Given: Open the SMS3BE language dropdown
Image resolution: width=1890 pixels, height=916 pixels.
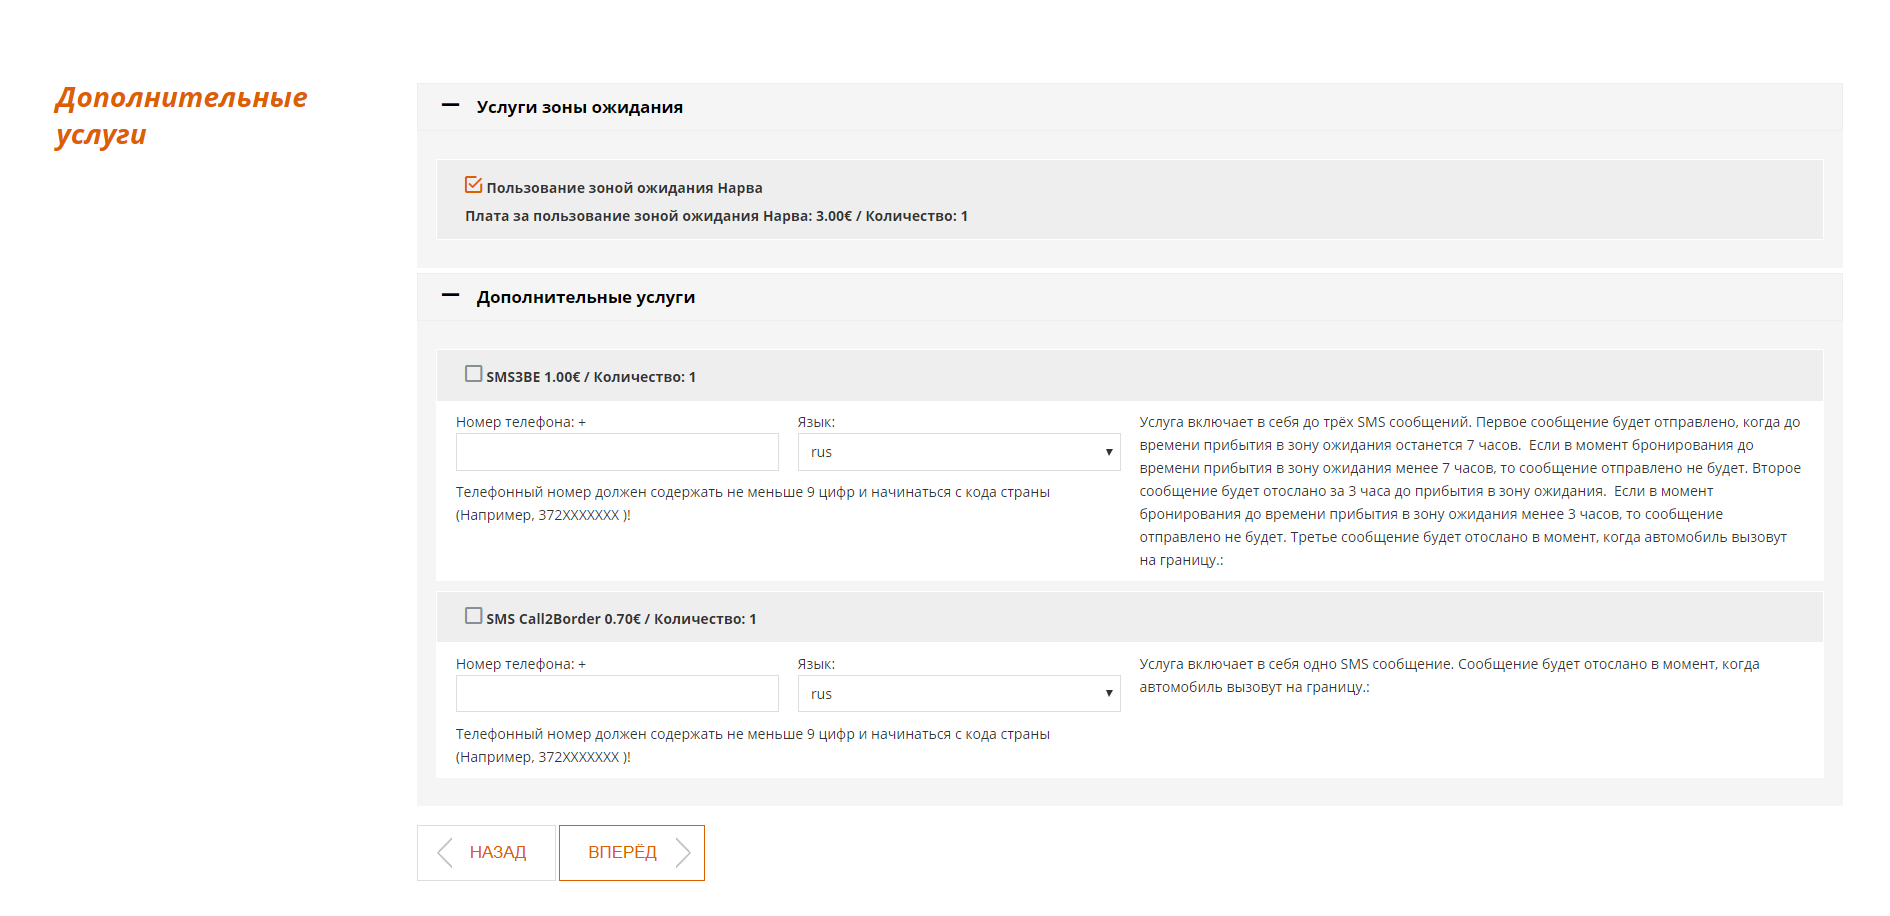Looking at the screenshot, I should click(x=959, y=452).
